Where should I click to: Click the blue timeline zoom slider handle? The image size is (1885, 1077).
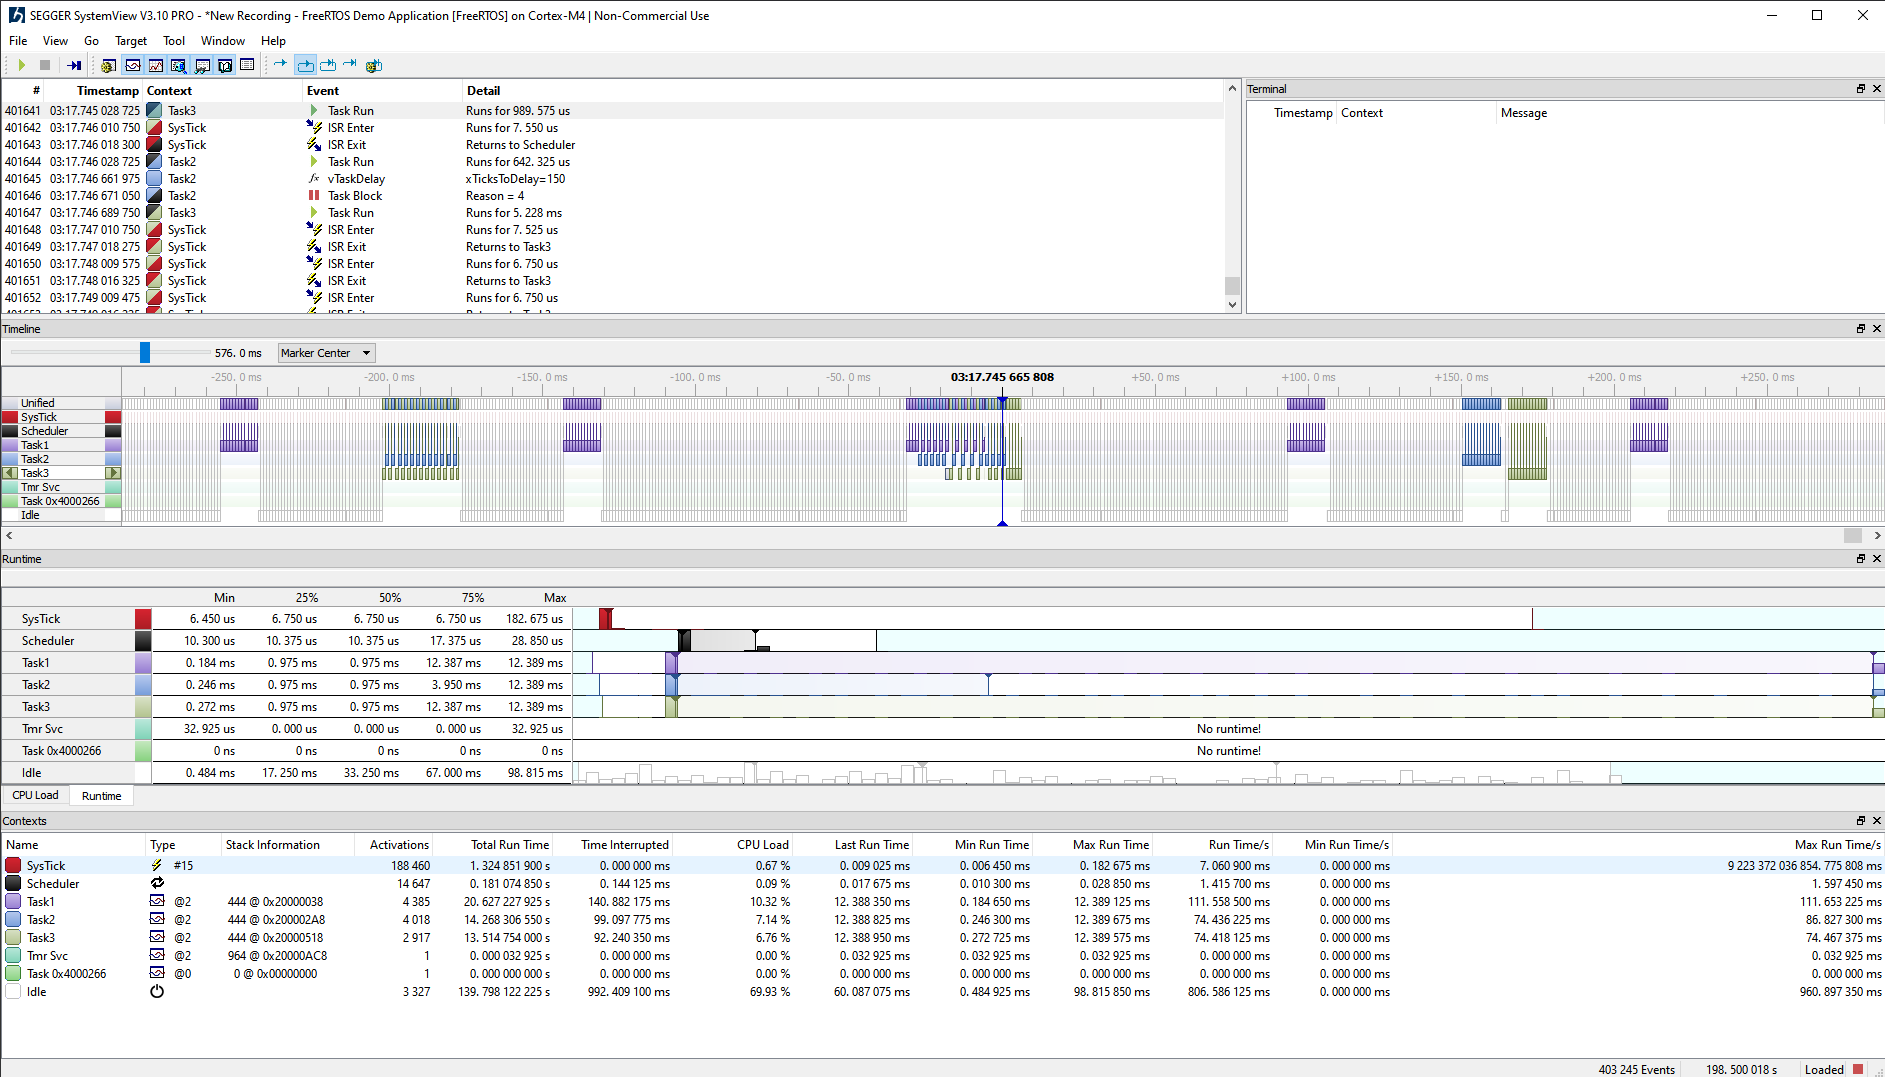(x=145, y=352)
